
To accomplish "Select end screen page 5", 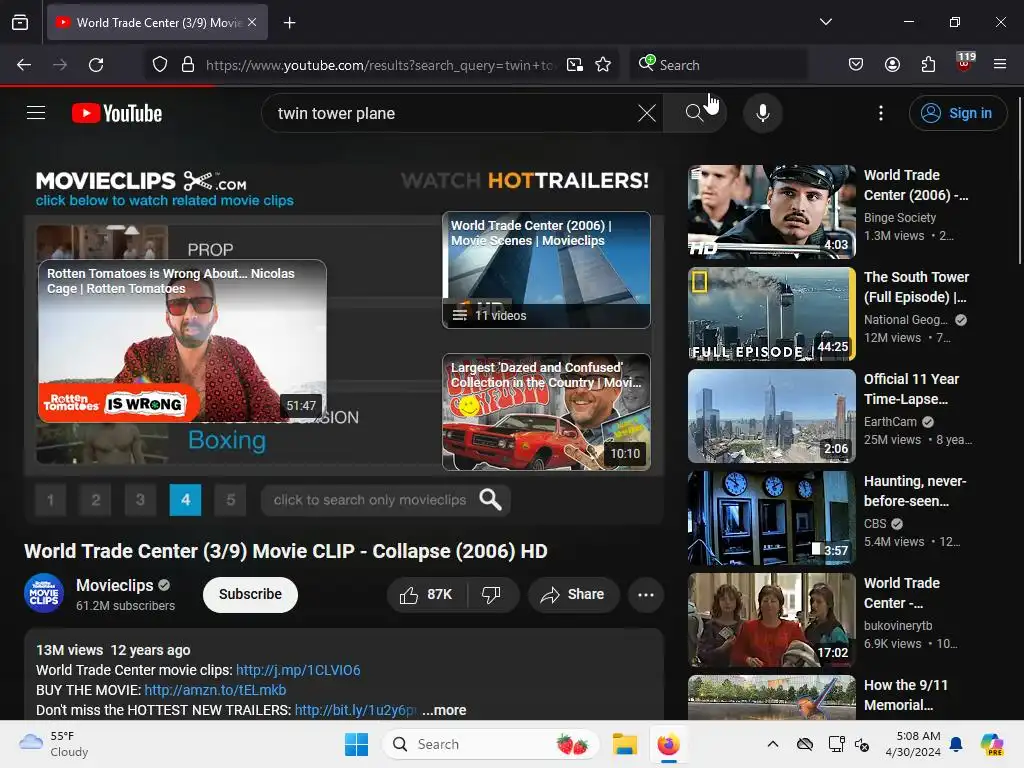I will click(231, 500).
